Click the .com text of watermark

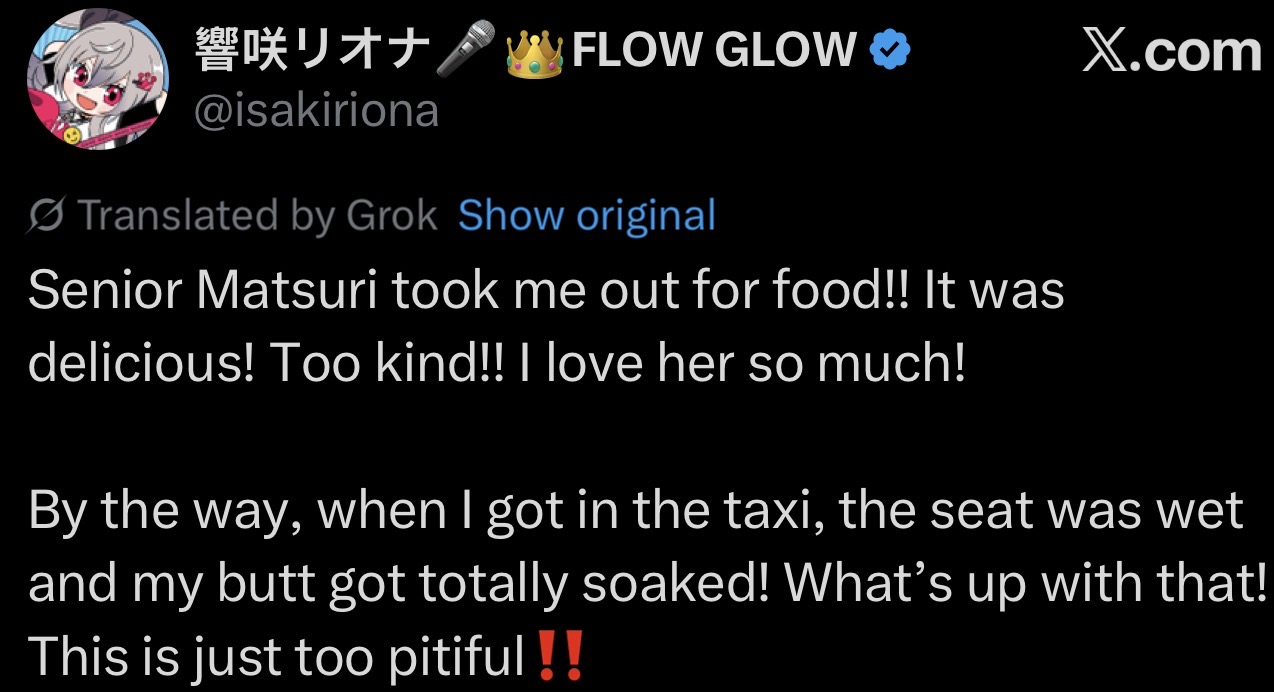click(1196, 51)
